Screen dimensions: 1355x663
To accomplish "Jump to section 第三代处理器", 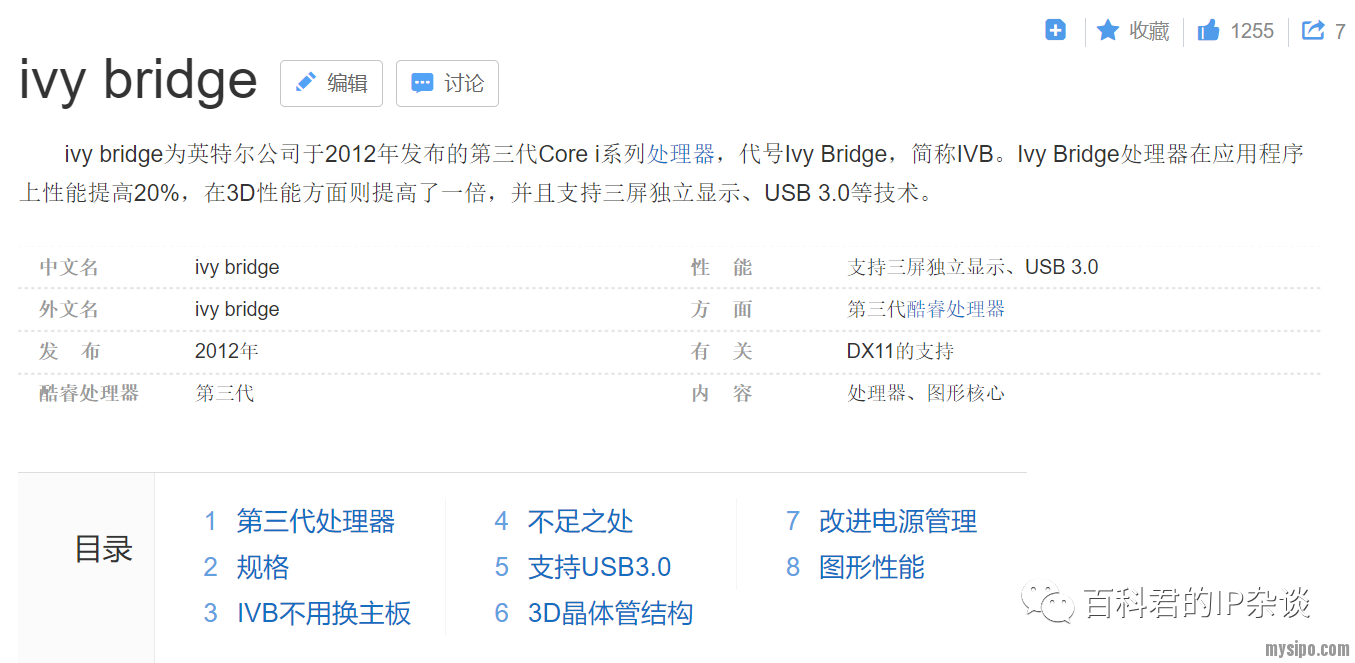I will [x=315, y=521].
